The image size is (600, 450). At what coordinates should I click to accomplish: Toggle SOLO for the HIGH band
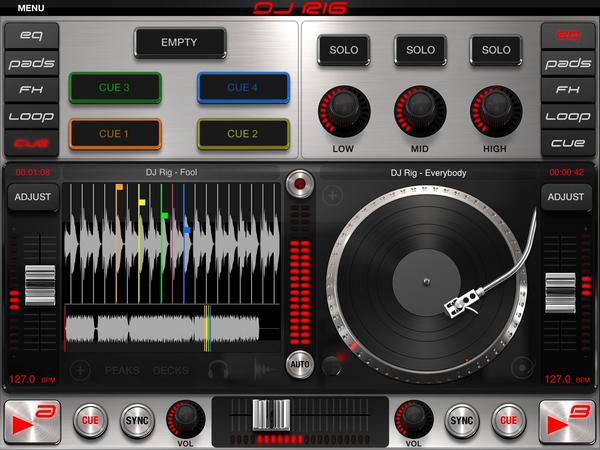(x=496, y=50)
